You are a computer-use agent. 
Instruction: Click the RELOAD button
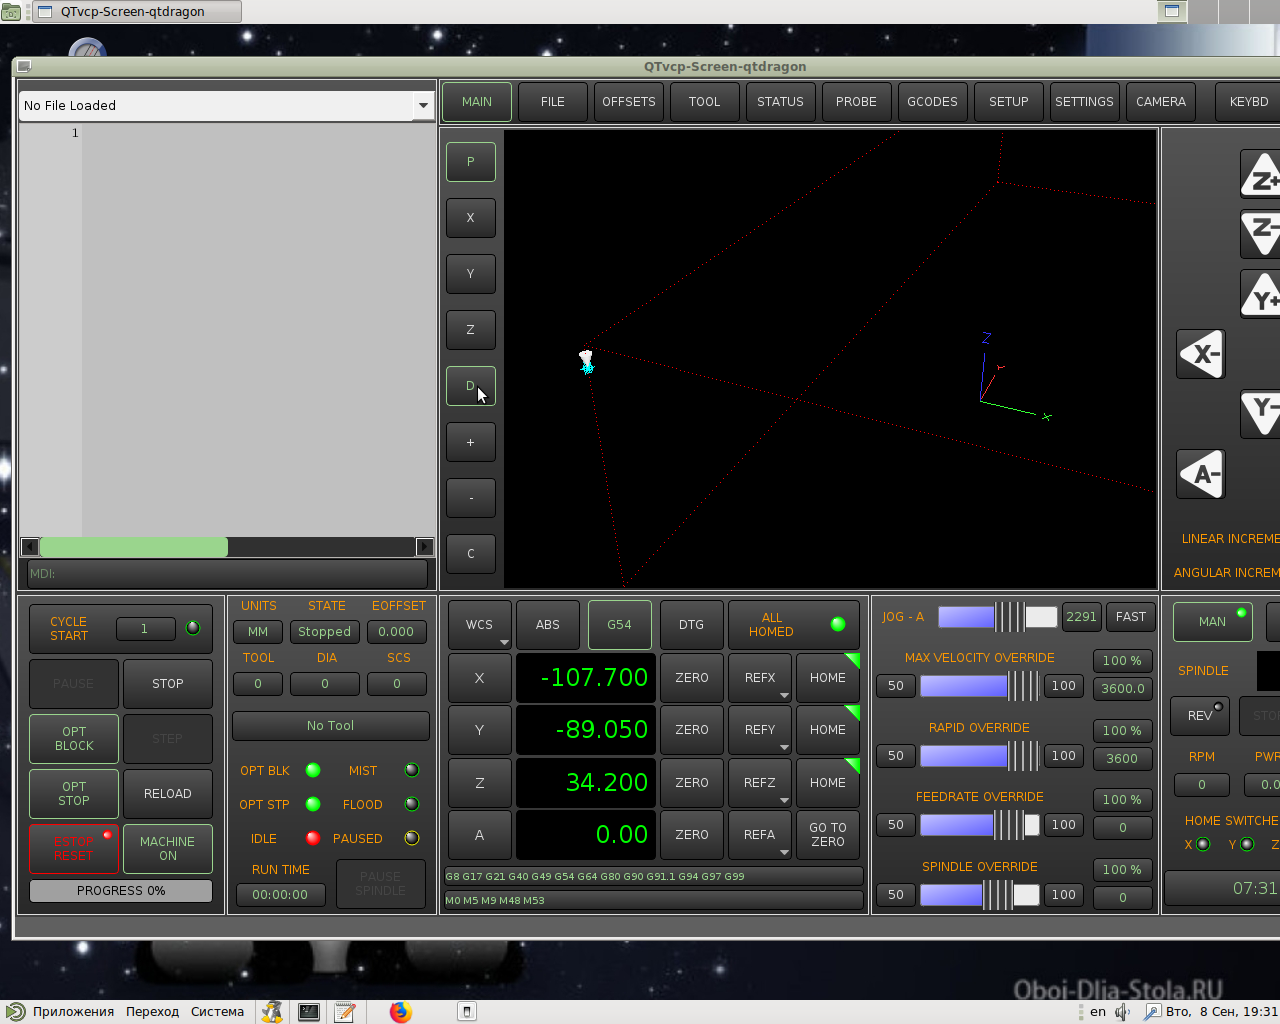pos(168,794)
